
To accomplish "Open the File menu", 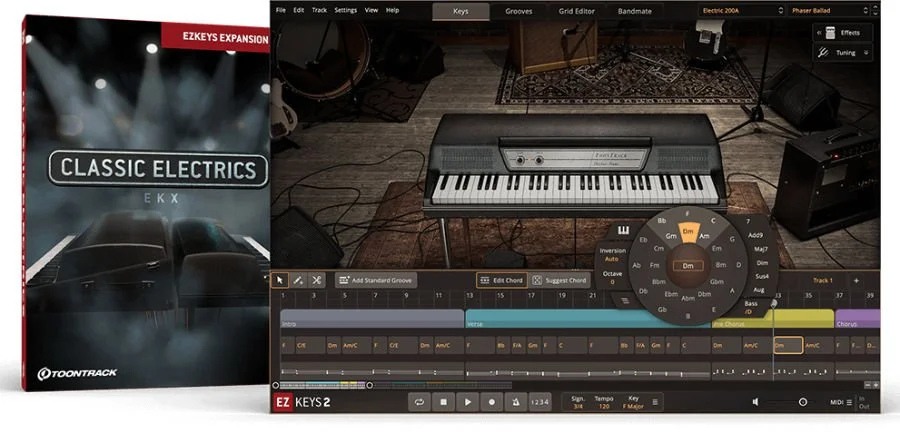I will point(281,10).
